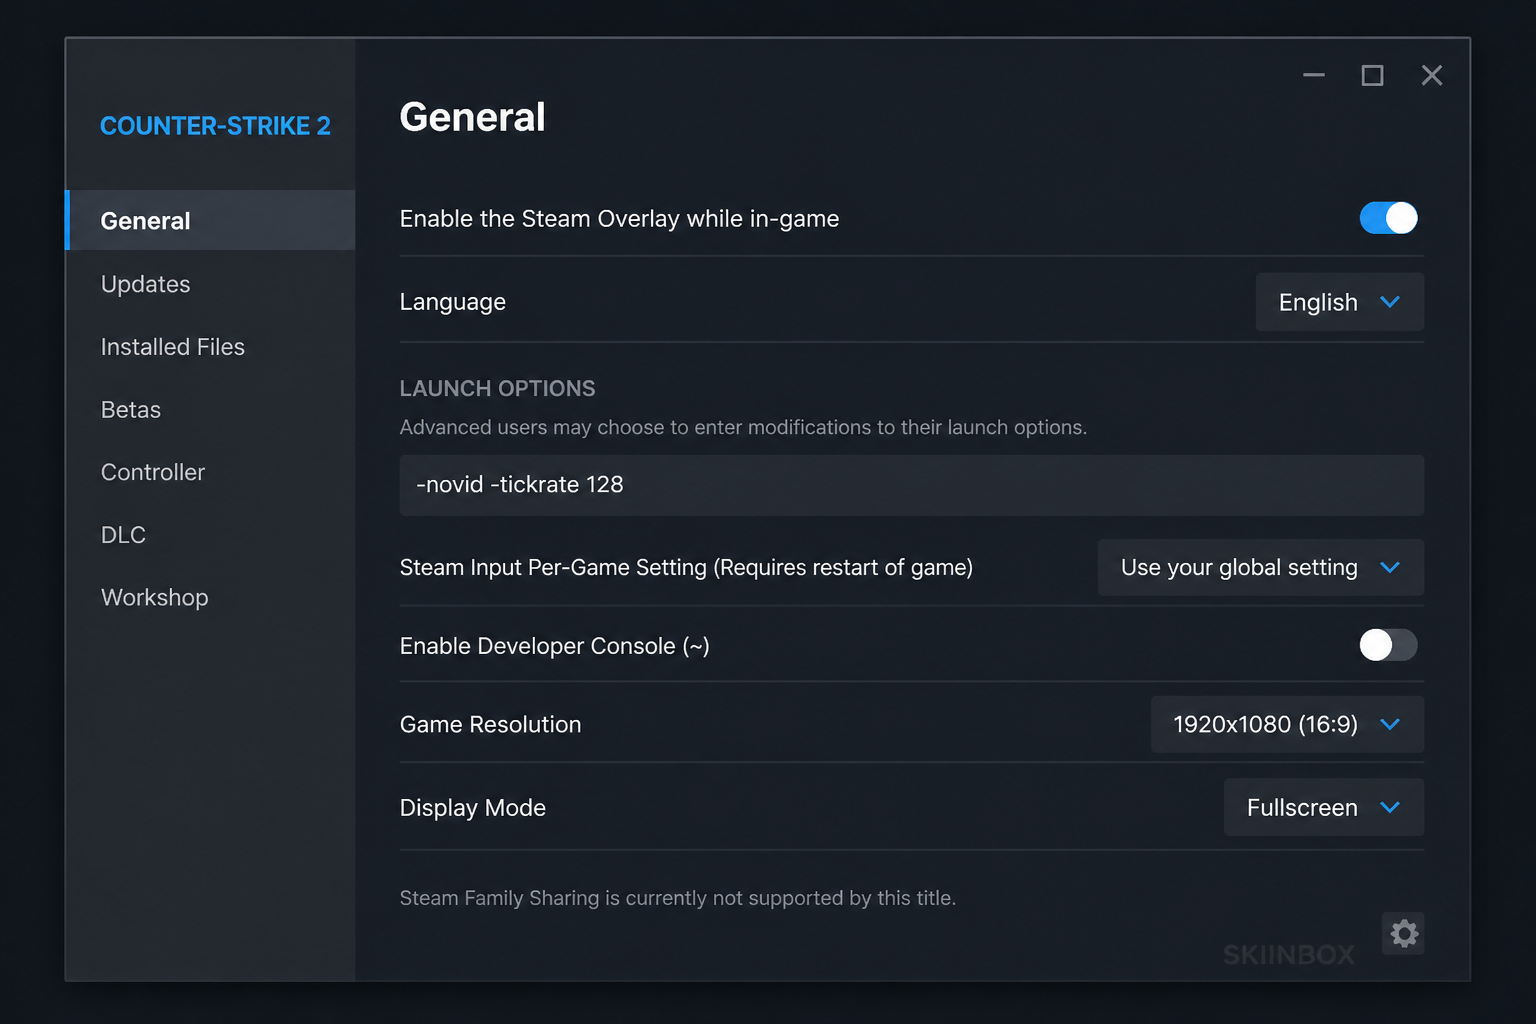Open the Display Mode Fullscreen dropdown
Screen dimensions: 1536x1024
1323,807
